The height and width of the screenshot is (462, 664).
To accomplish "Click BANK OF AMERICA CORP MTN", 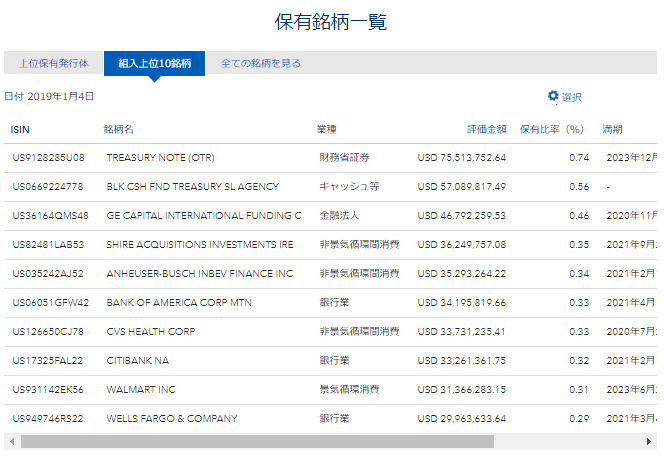I will (x=179, y=303).
